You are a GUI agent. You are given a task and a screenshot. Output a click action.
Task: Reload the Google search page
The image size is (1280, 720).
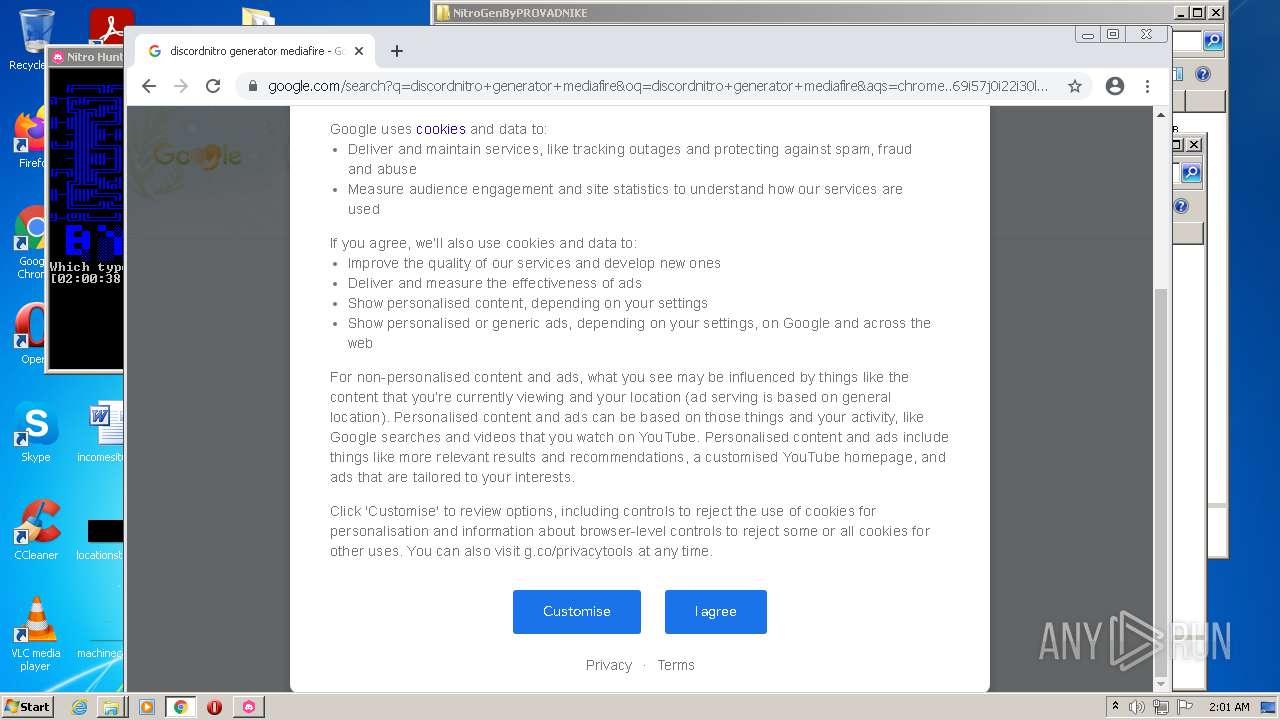coord(213,86)
